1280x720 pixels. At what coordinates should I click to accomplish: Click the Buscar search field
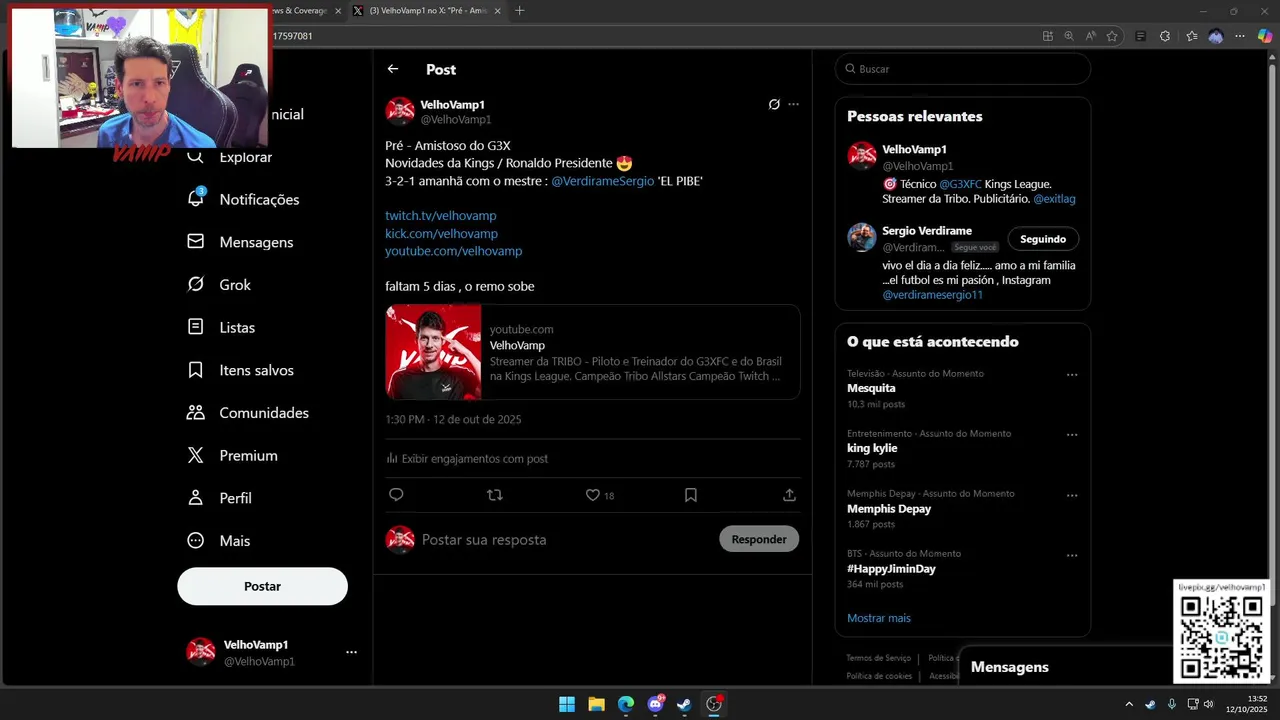[x=963, y=69]
